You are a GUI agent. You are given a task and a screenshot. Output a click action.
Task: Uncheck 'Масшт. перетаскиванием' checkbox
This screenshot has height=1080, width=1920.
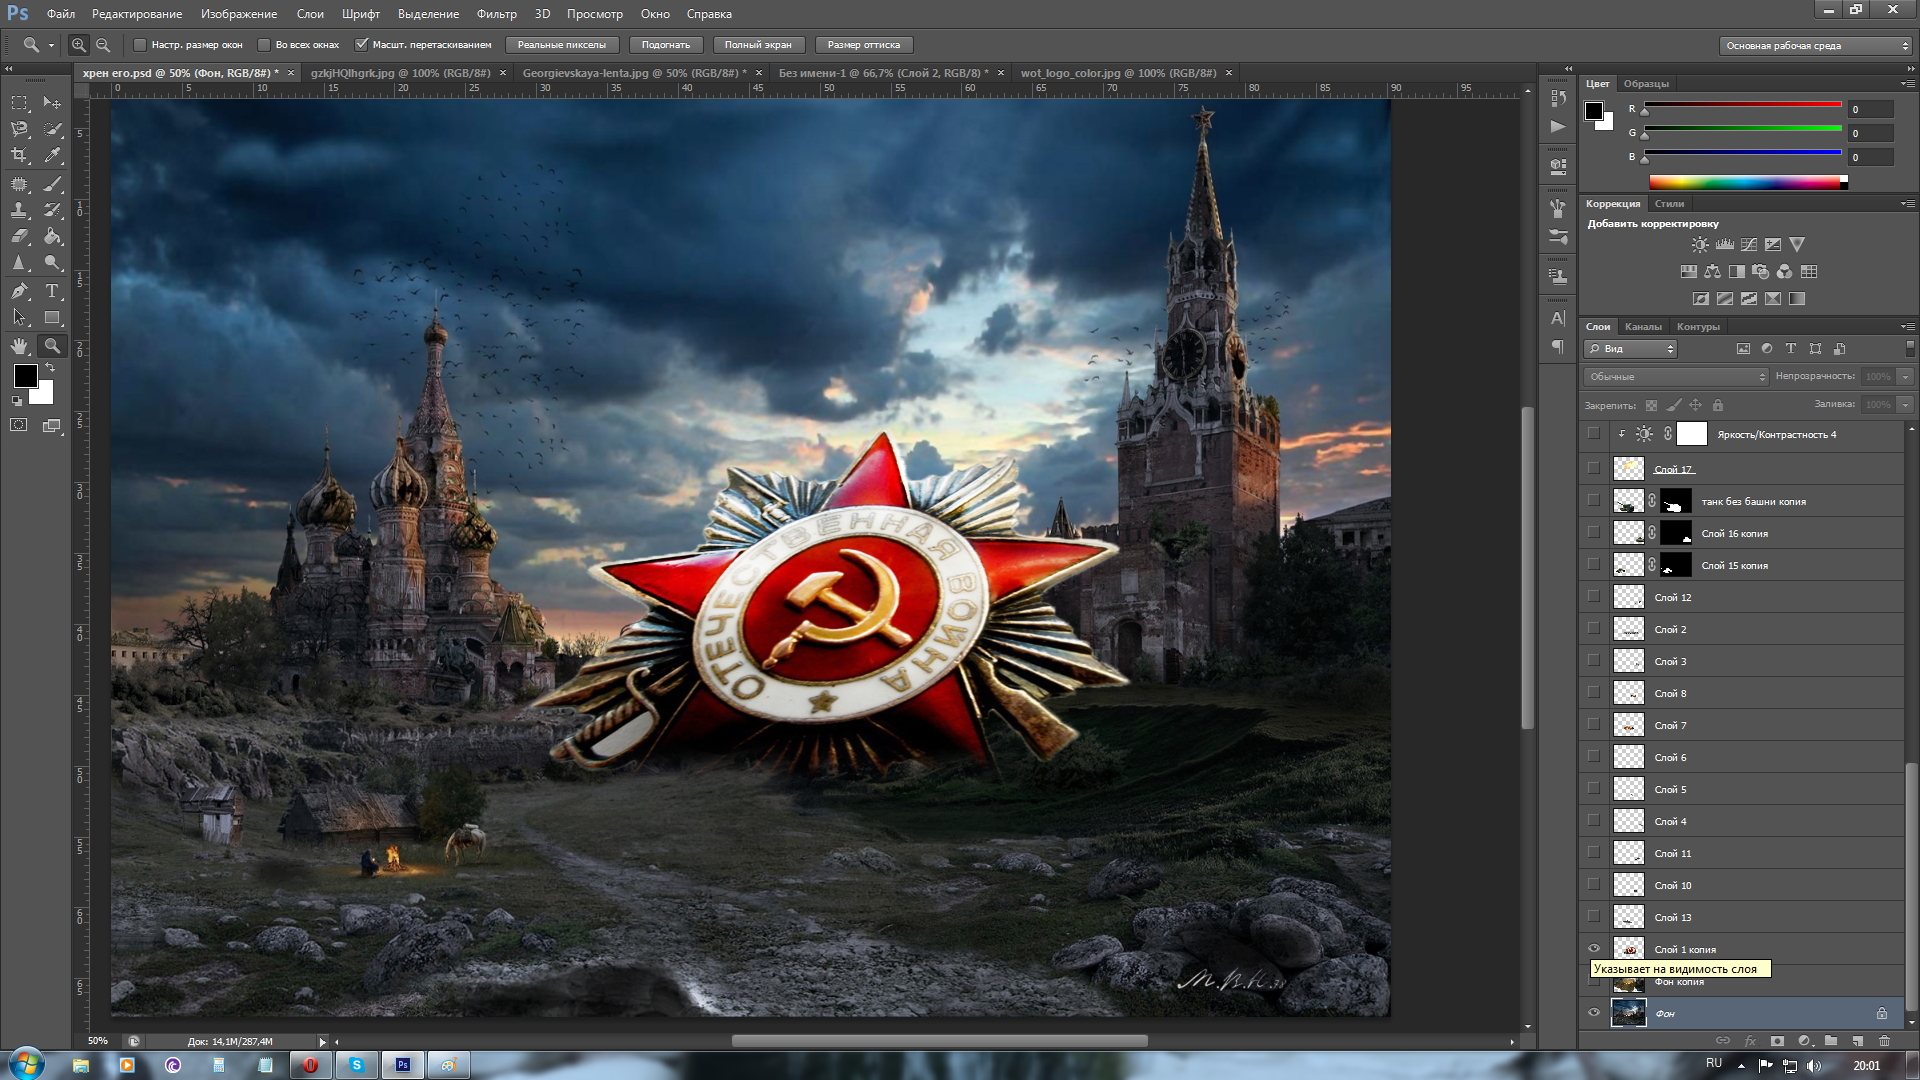tap(362, 45)
